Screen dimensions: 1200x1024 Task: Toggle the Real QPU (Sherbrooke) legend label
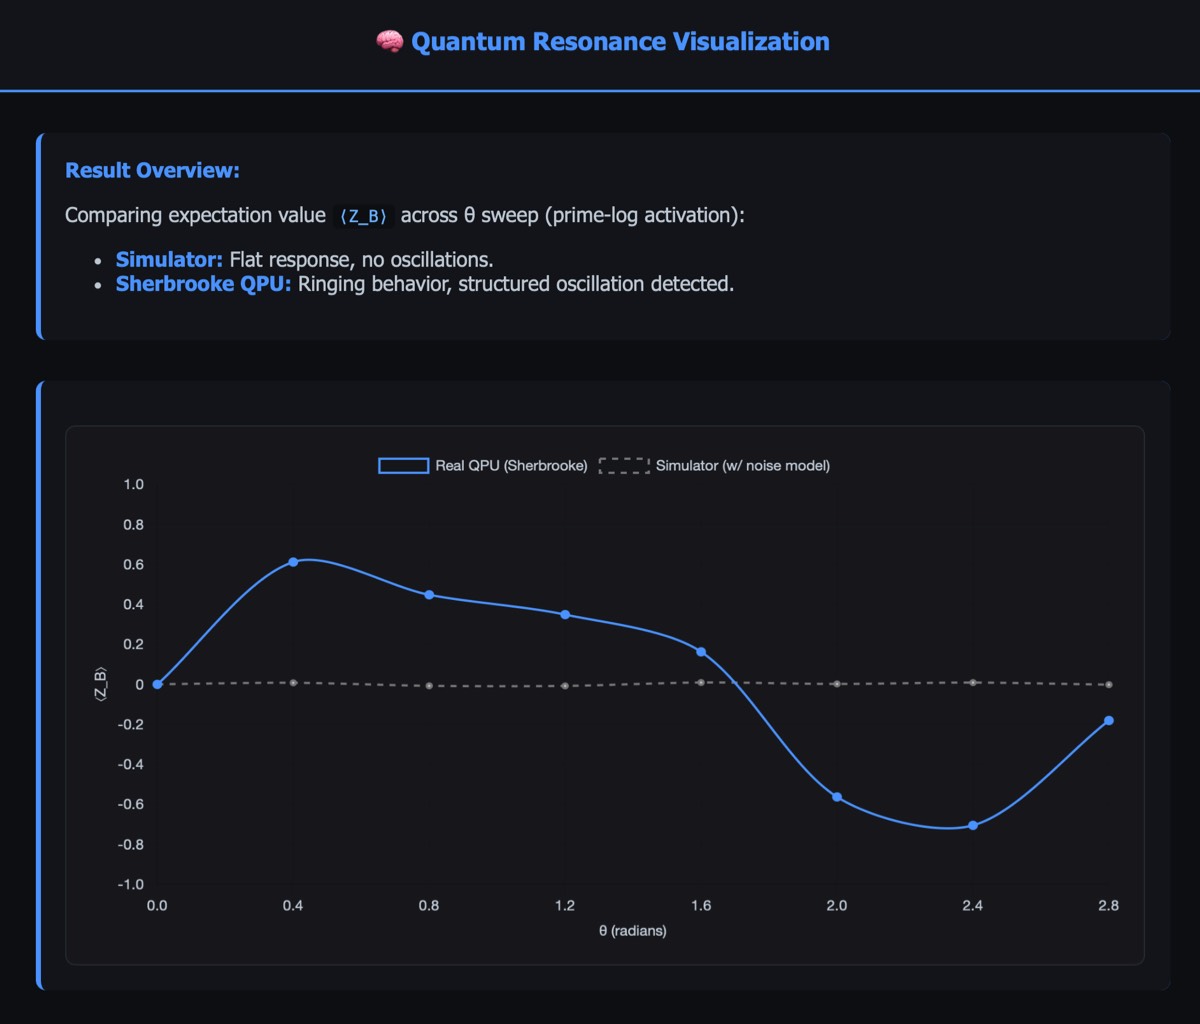click(x=511, y=465)
